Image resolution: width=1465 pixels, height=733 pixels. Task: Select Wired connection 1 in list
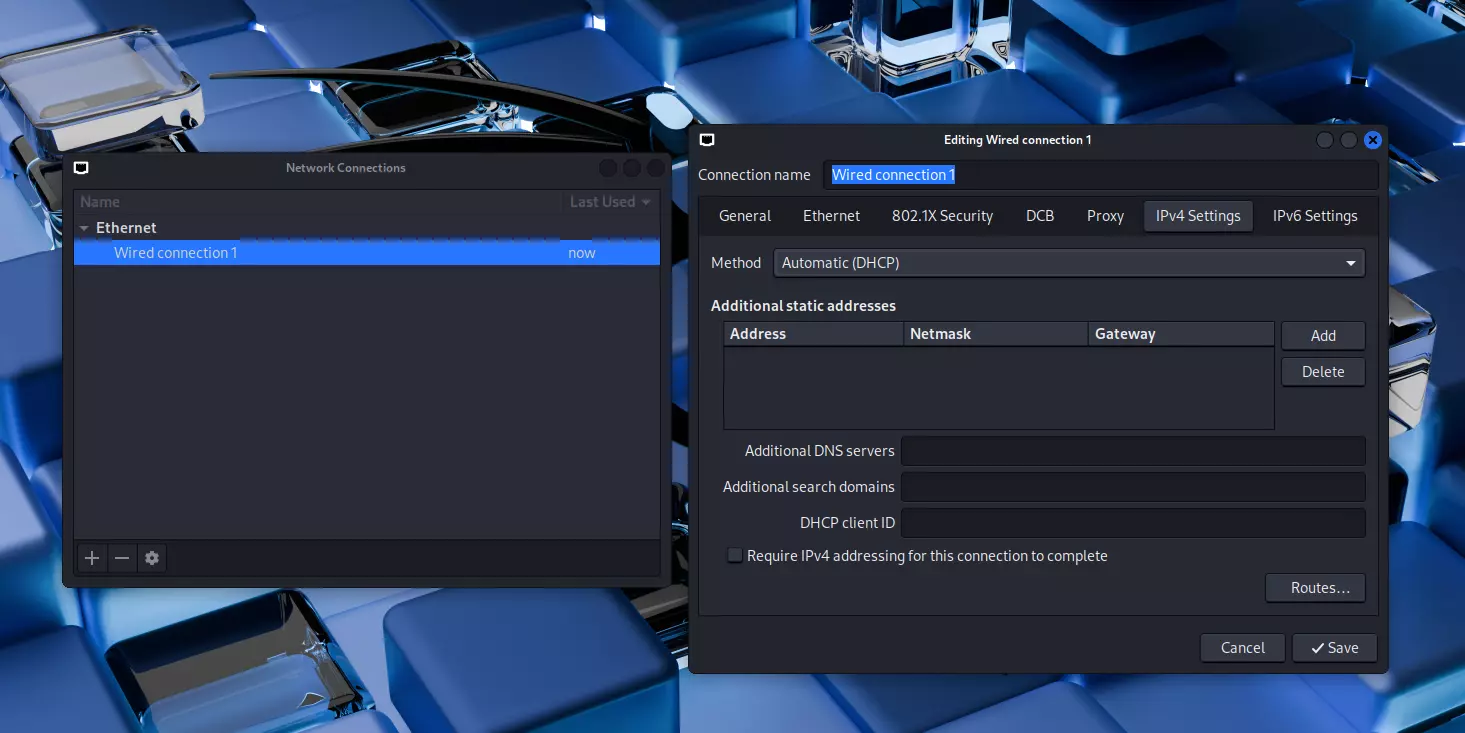[176, 253]
